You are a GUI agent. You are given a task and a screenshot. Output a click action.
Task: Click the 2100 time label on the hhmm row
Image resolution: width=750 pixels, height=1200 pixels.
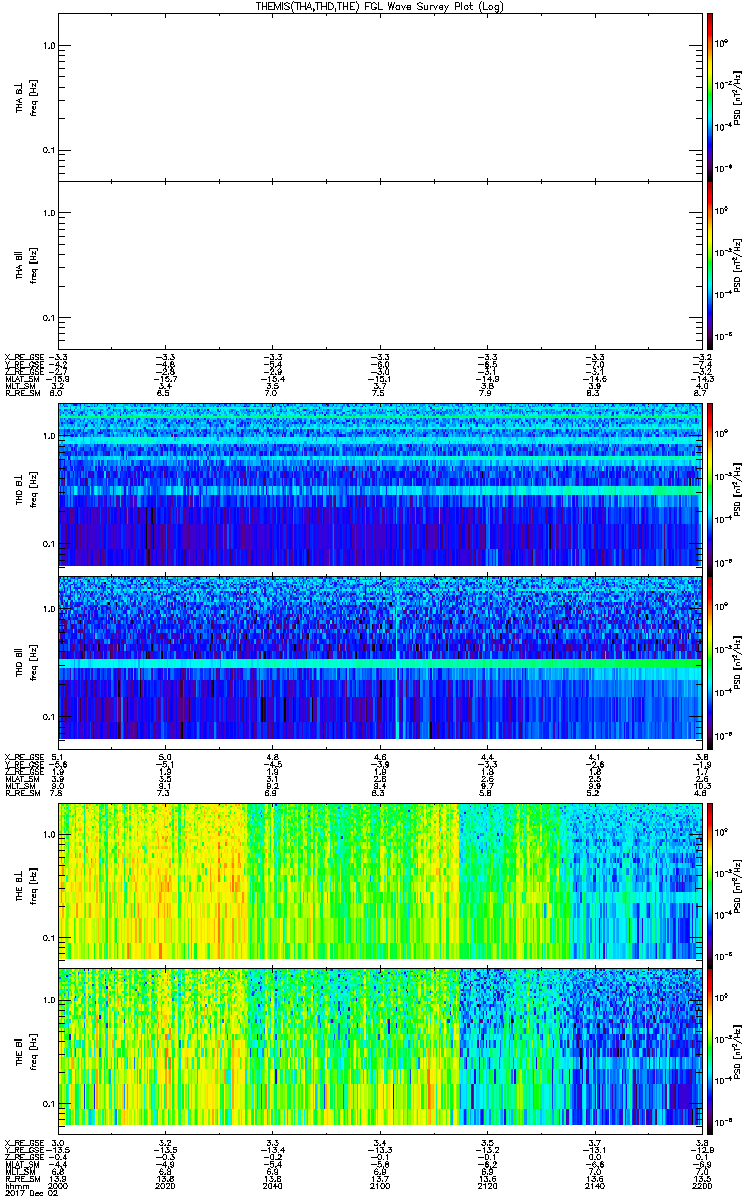point(380,1186)
